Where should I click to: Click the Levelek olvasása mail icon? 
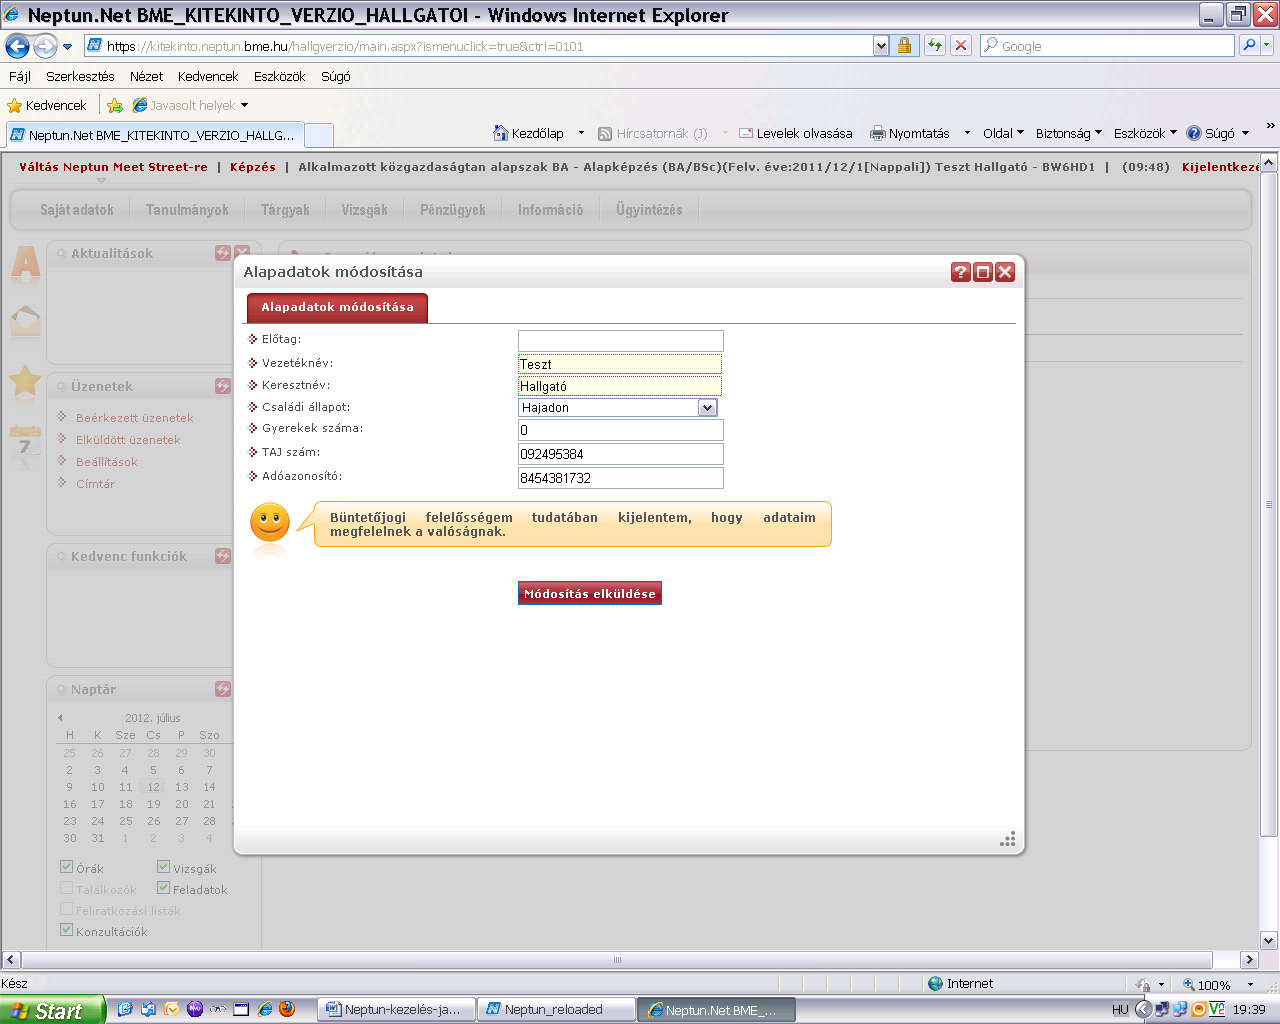[746, 133]
